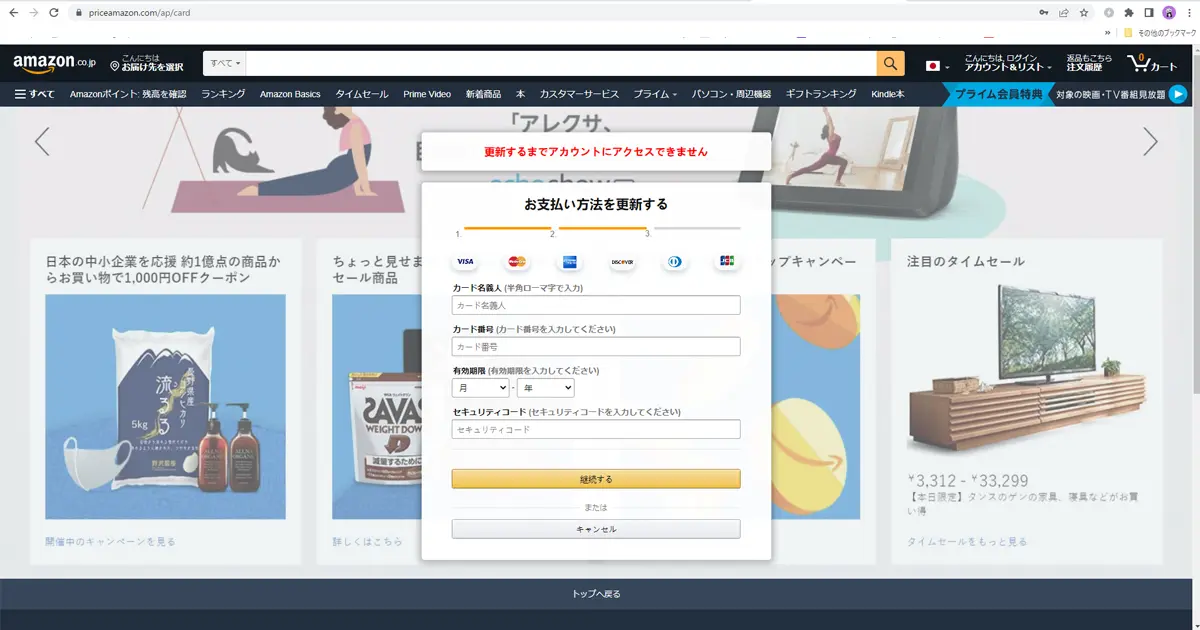Open the 月 (month) expiry dropdown

point(480,388)
